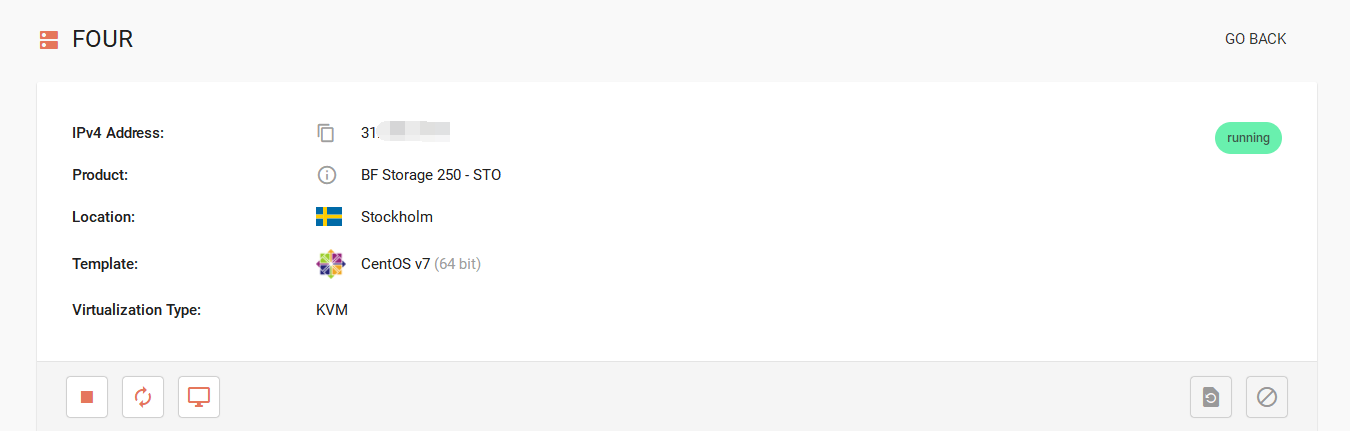
Task: Copy the IPv4 address with the copy icon
Action: (x=326, y=133)
